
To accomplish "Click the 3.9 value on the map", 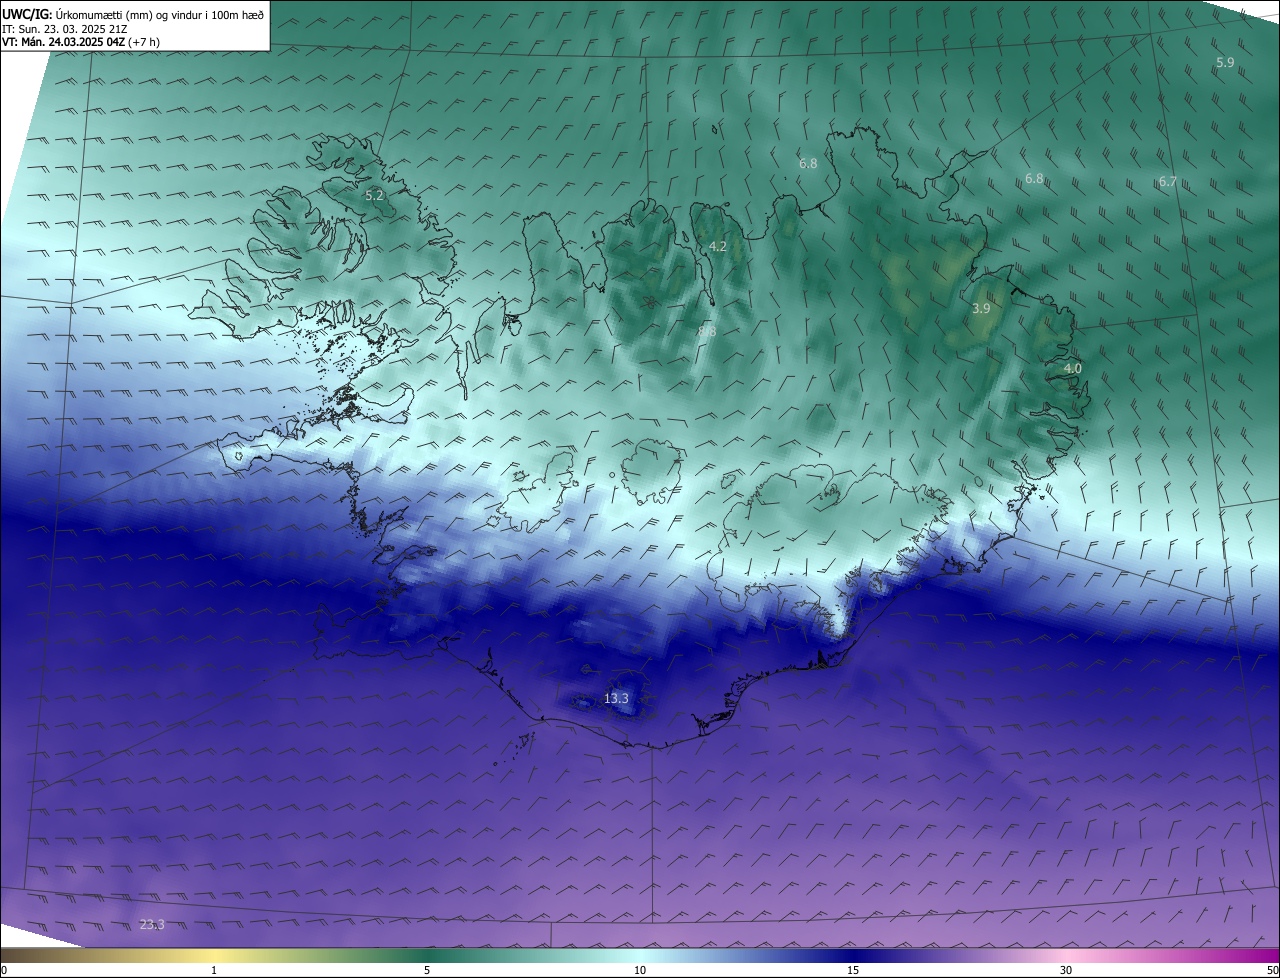I will coord(981,309).
